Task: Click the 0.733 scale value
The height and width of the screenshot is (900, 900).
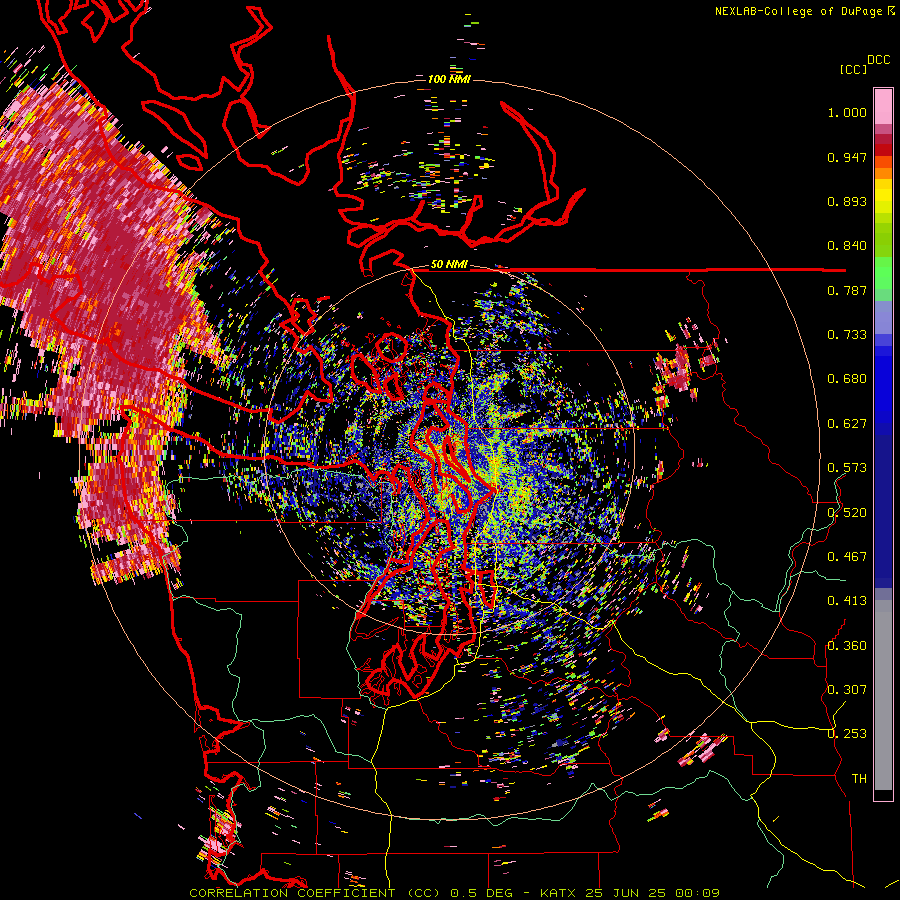Action: tap(847, 335)
